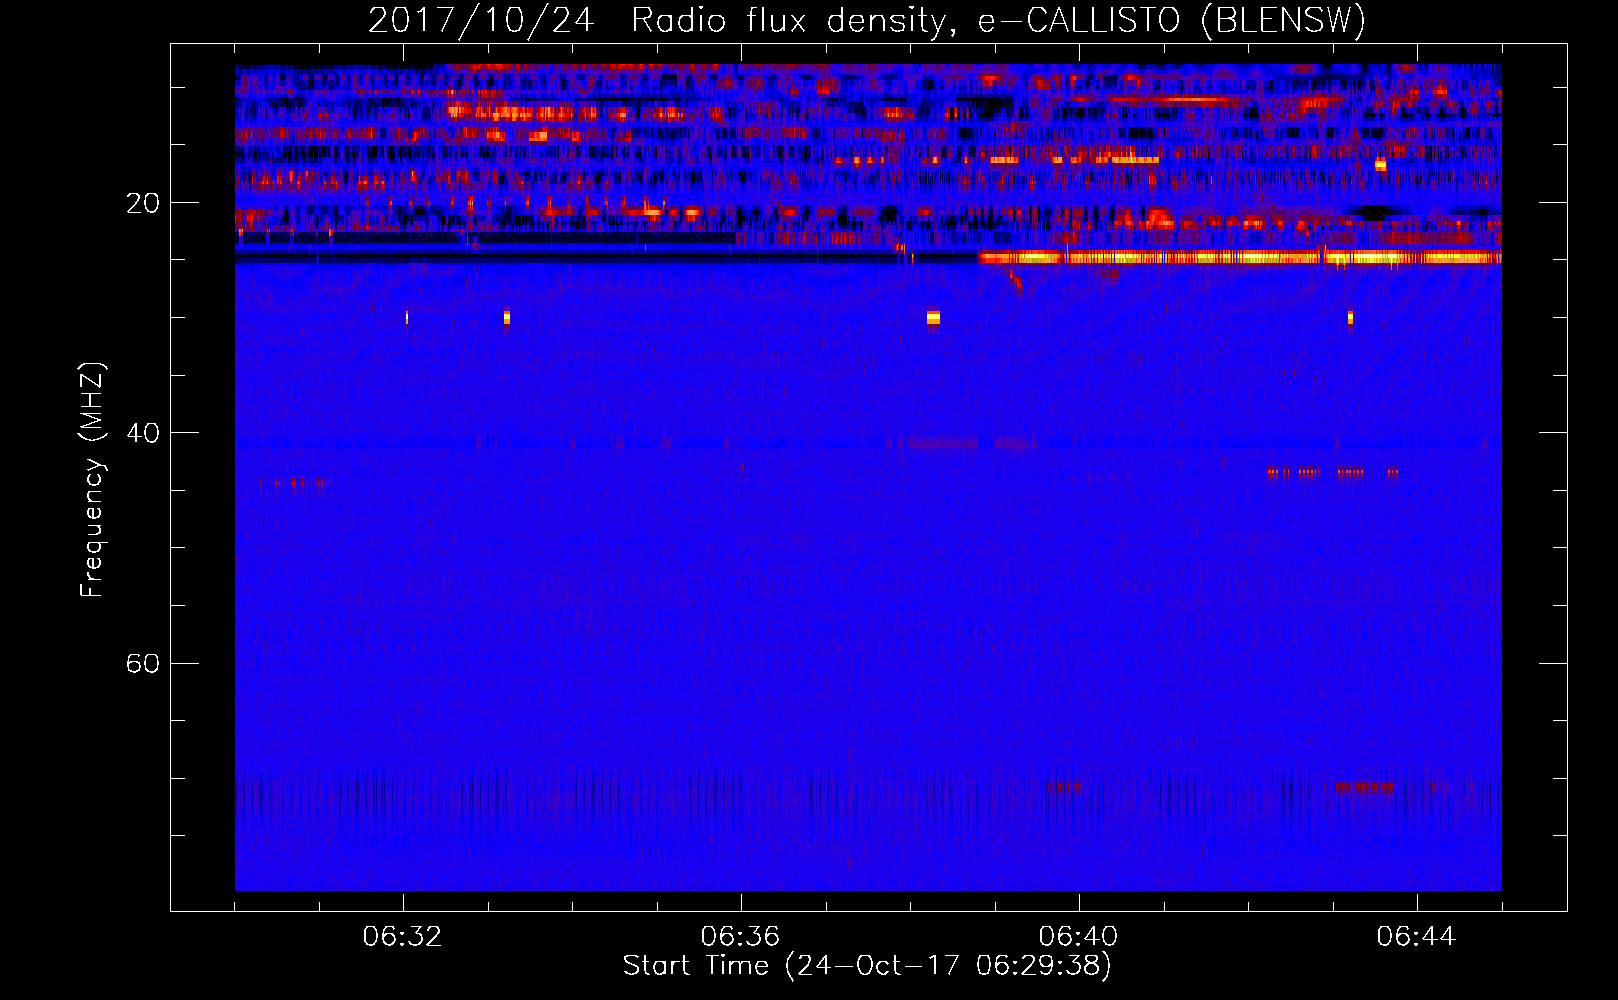
Task: Click the 60 MHz frequency tick label
Action: 142,663
